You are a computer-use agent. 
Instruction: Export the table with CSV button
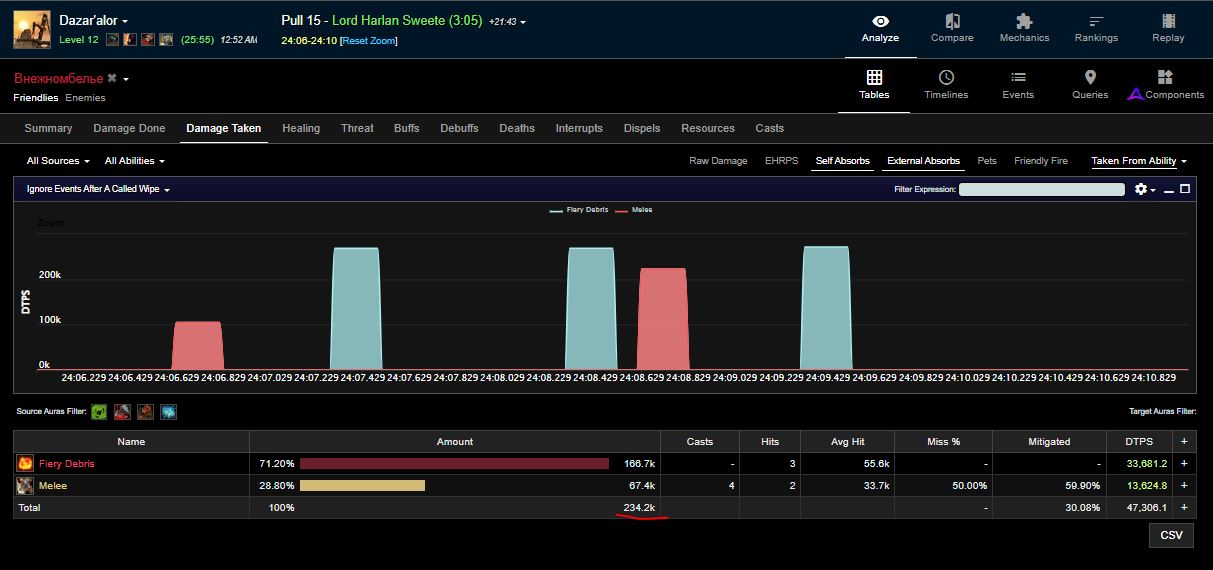pyautogui.click(x=1171, y=535)
